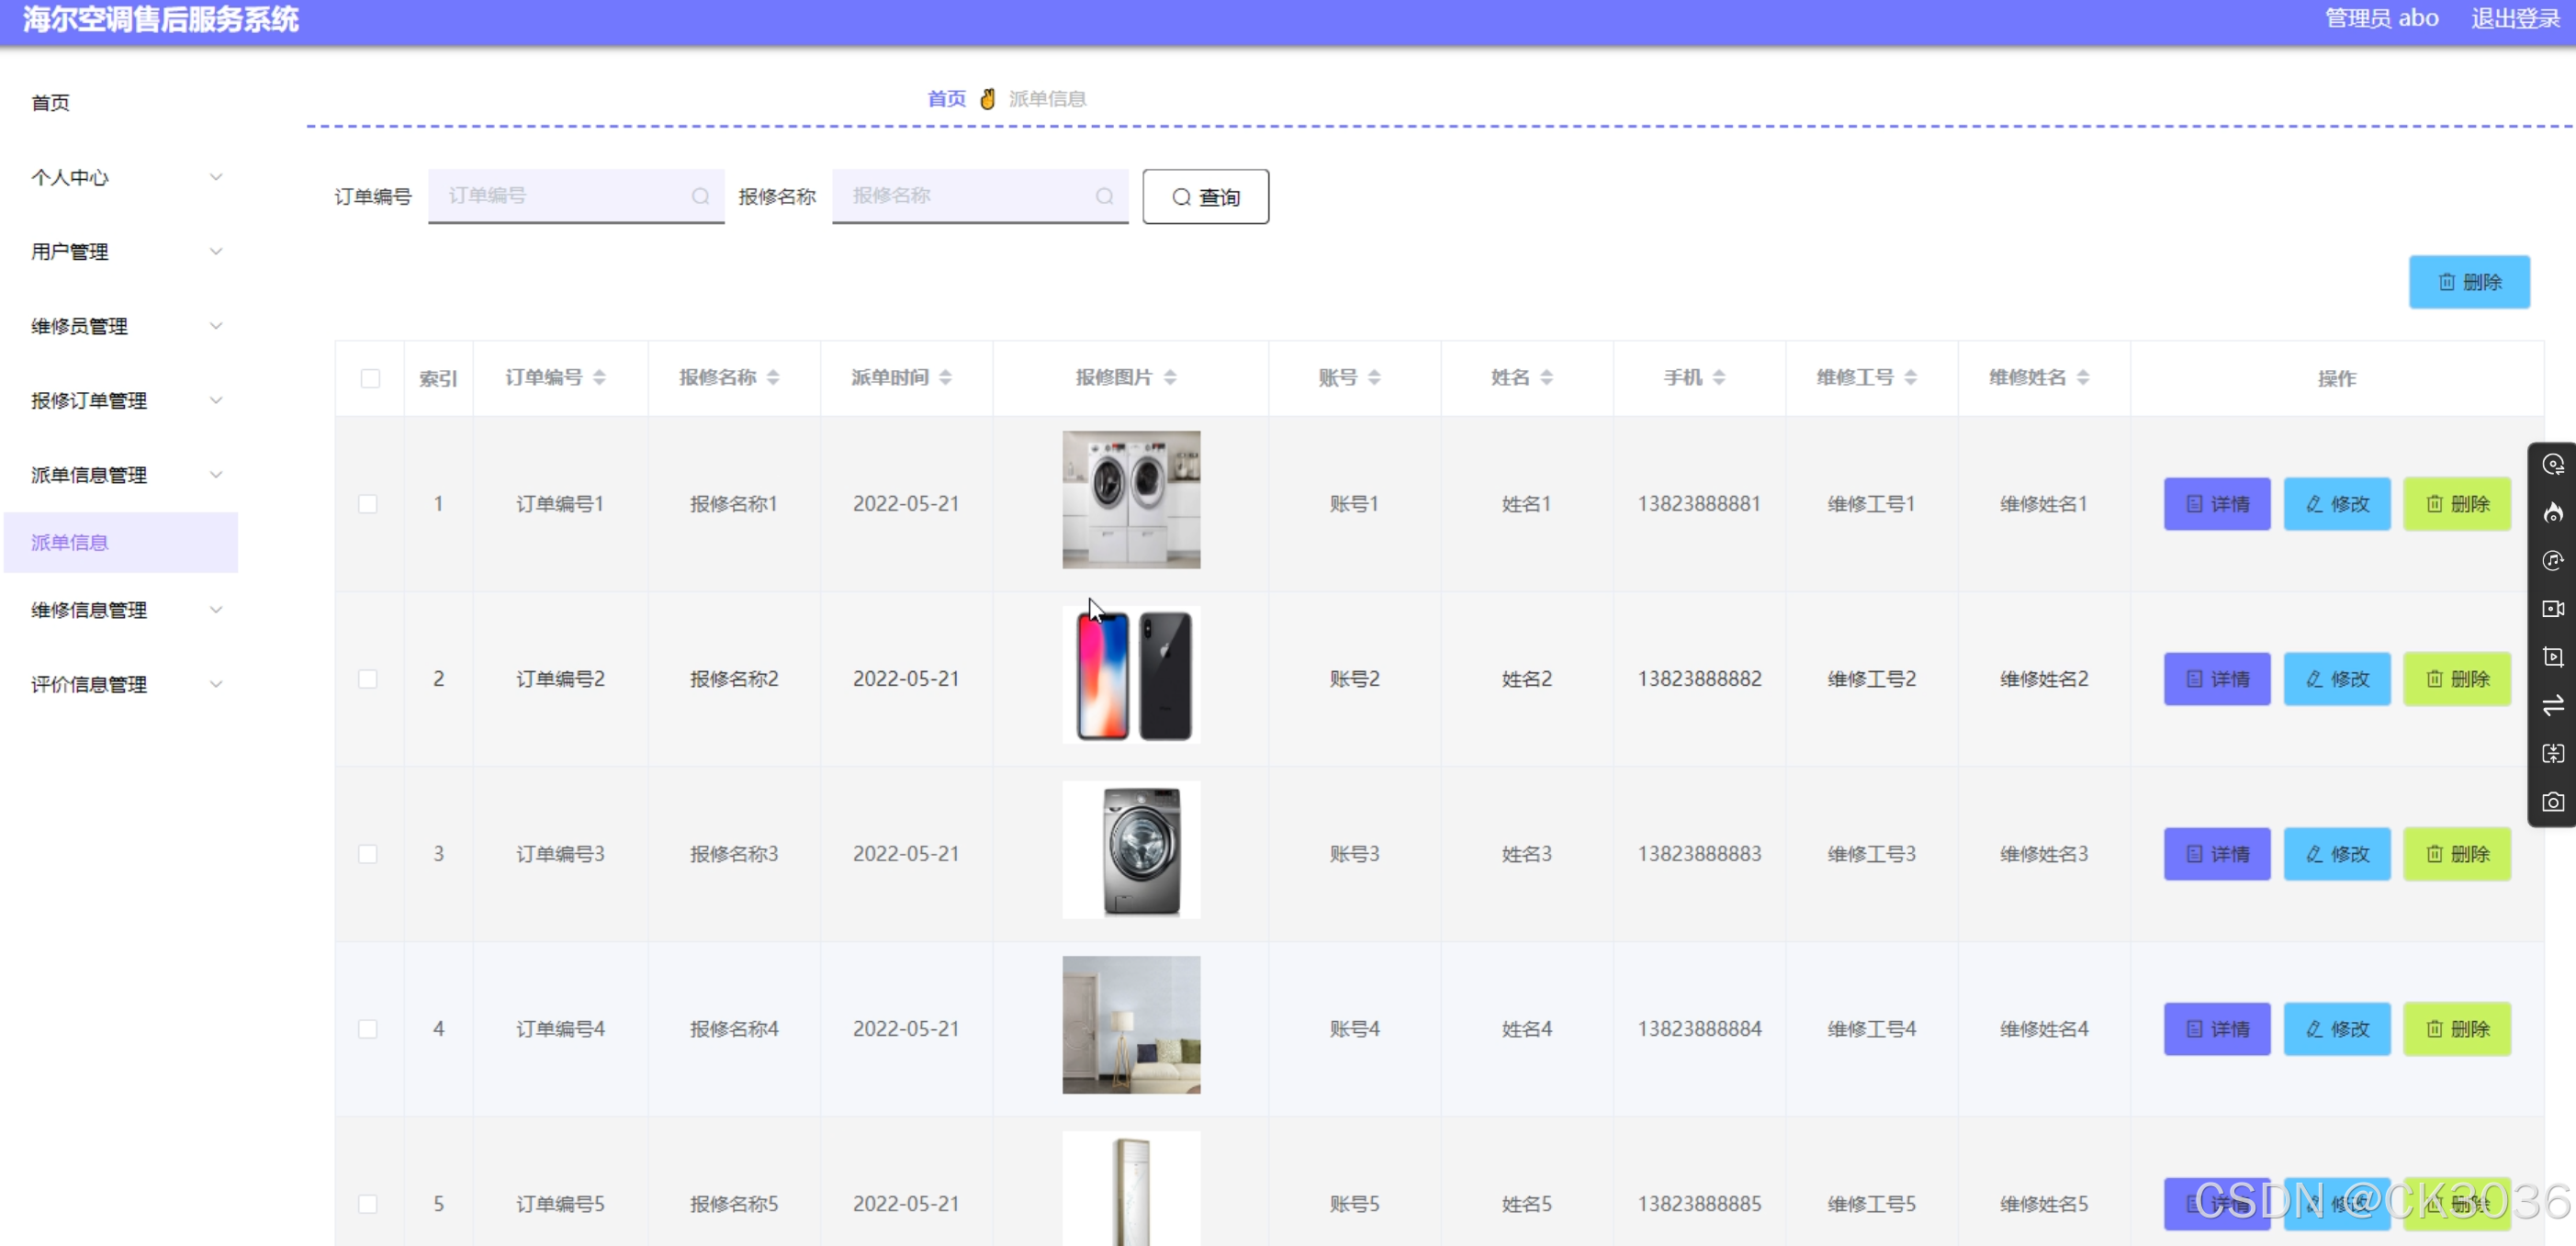Screen dimensions: 2576x1246
Task: Open 派单信息 submenu item in sidebar
Action: tap(70, 542)
